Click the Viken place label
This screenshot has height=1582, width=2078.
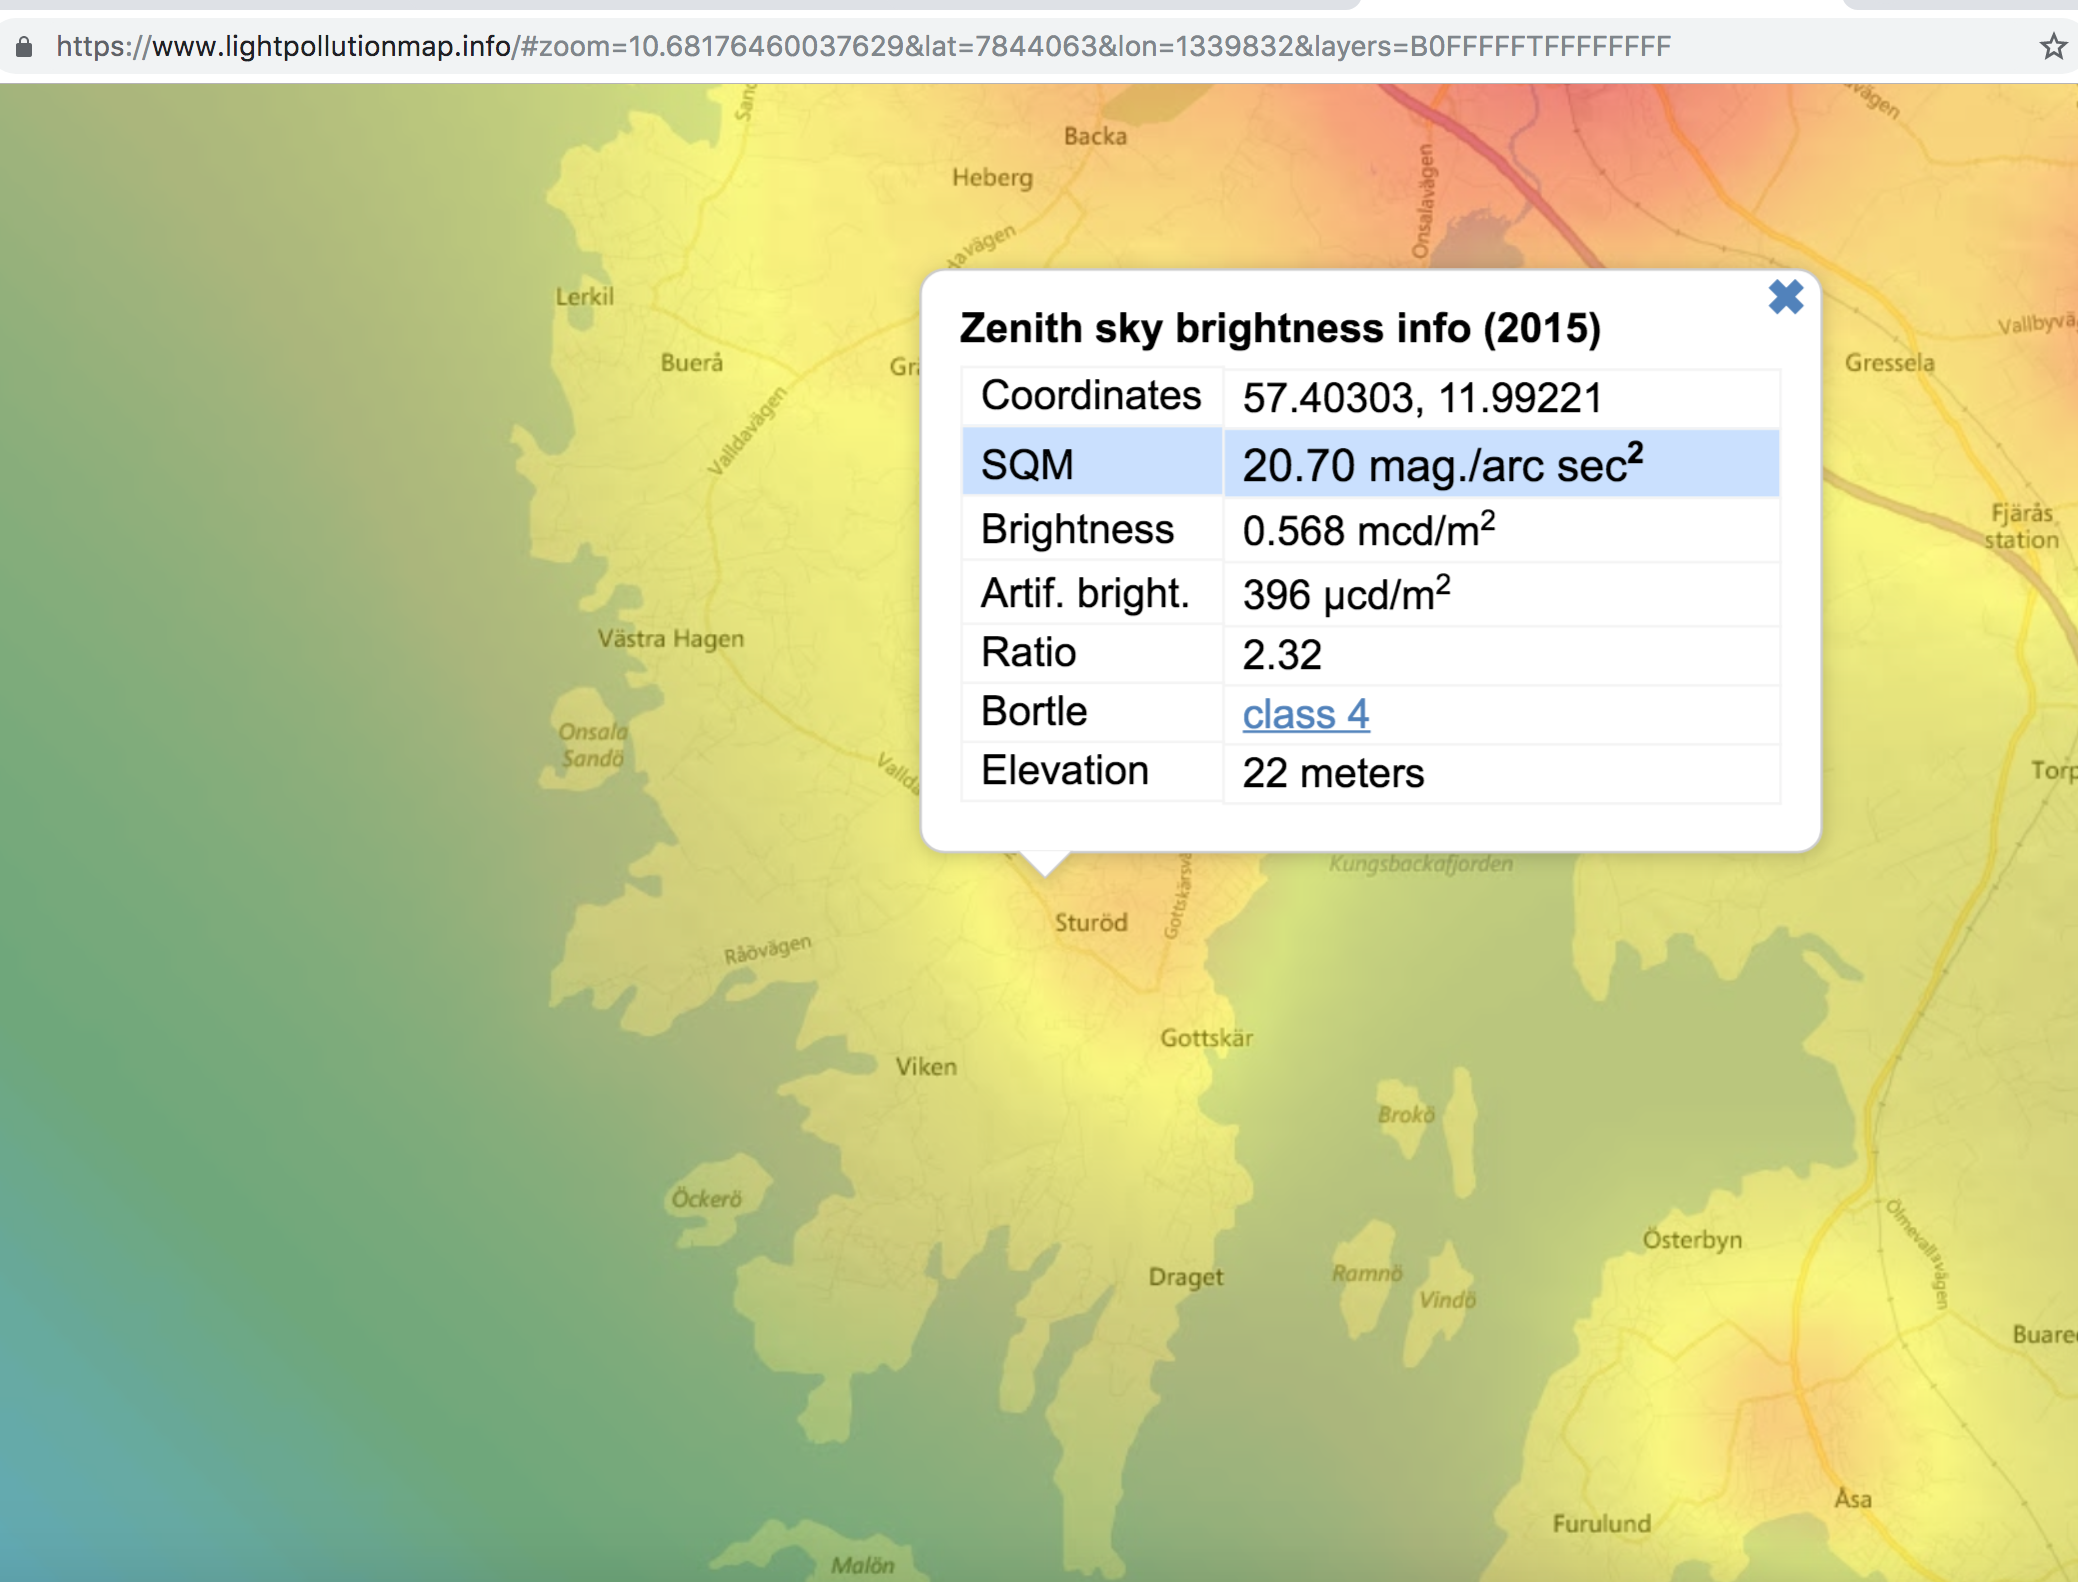tap(926, 1067)
